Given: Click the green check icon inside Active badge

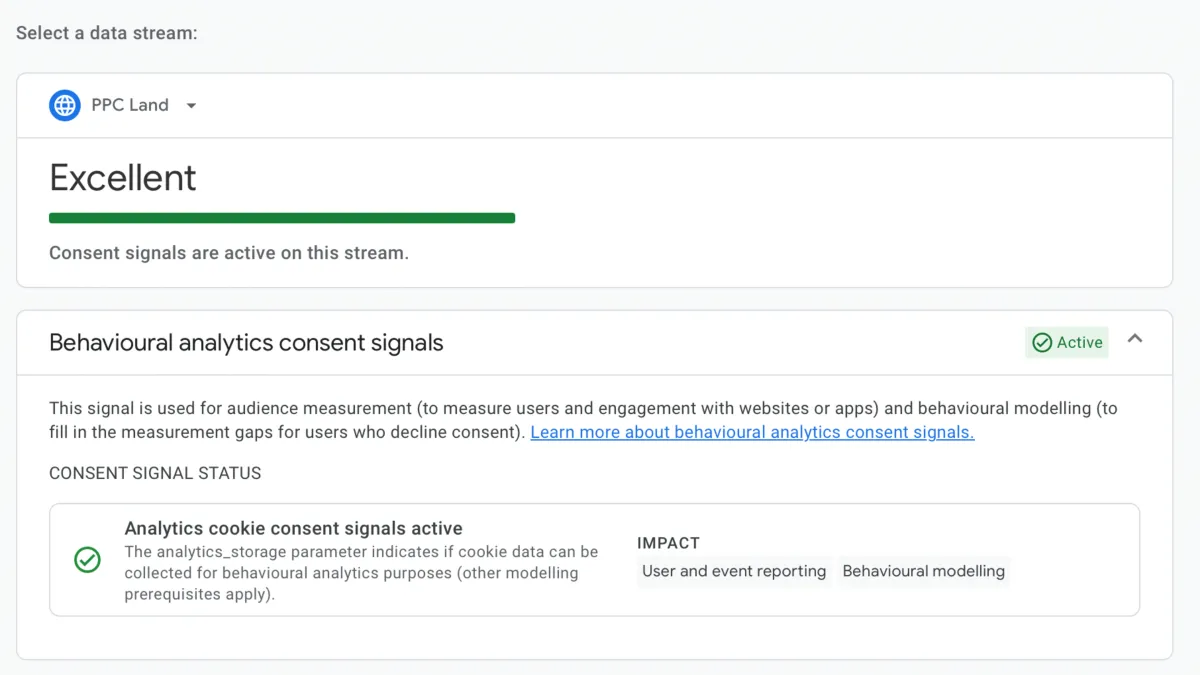Looking at the screenshot, I should click(1041, 342).
